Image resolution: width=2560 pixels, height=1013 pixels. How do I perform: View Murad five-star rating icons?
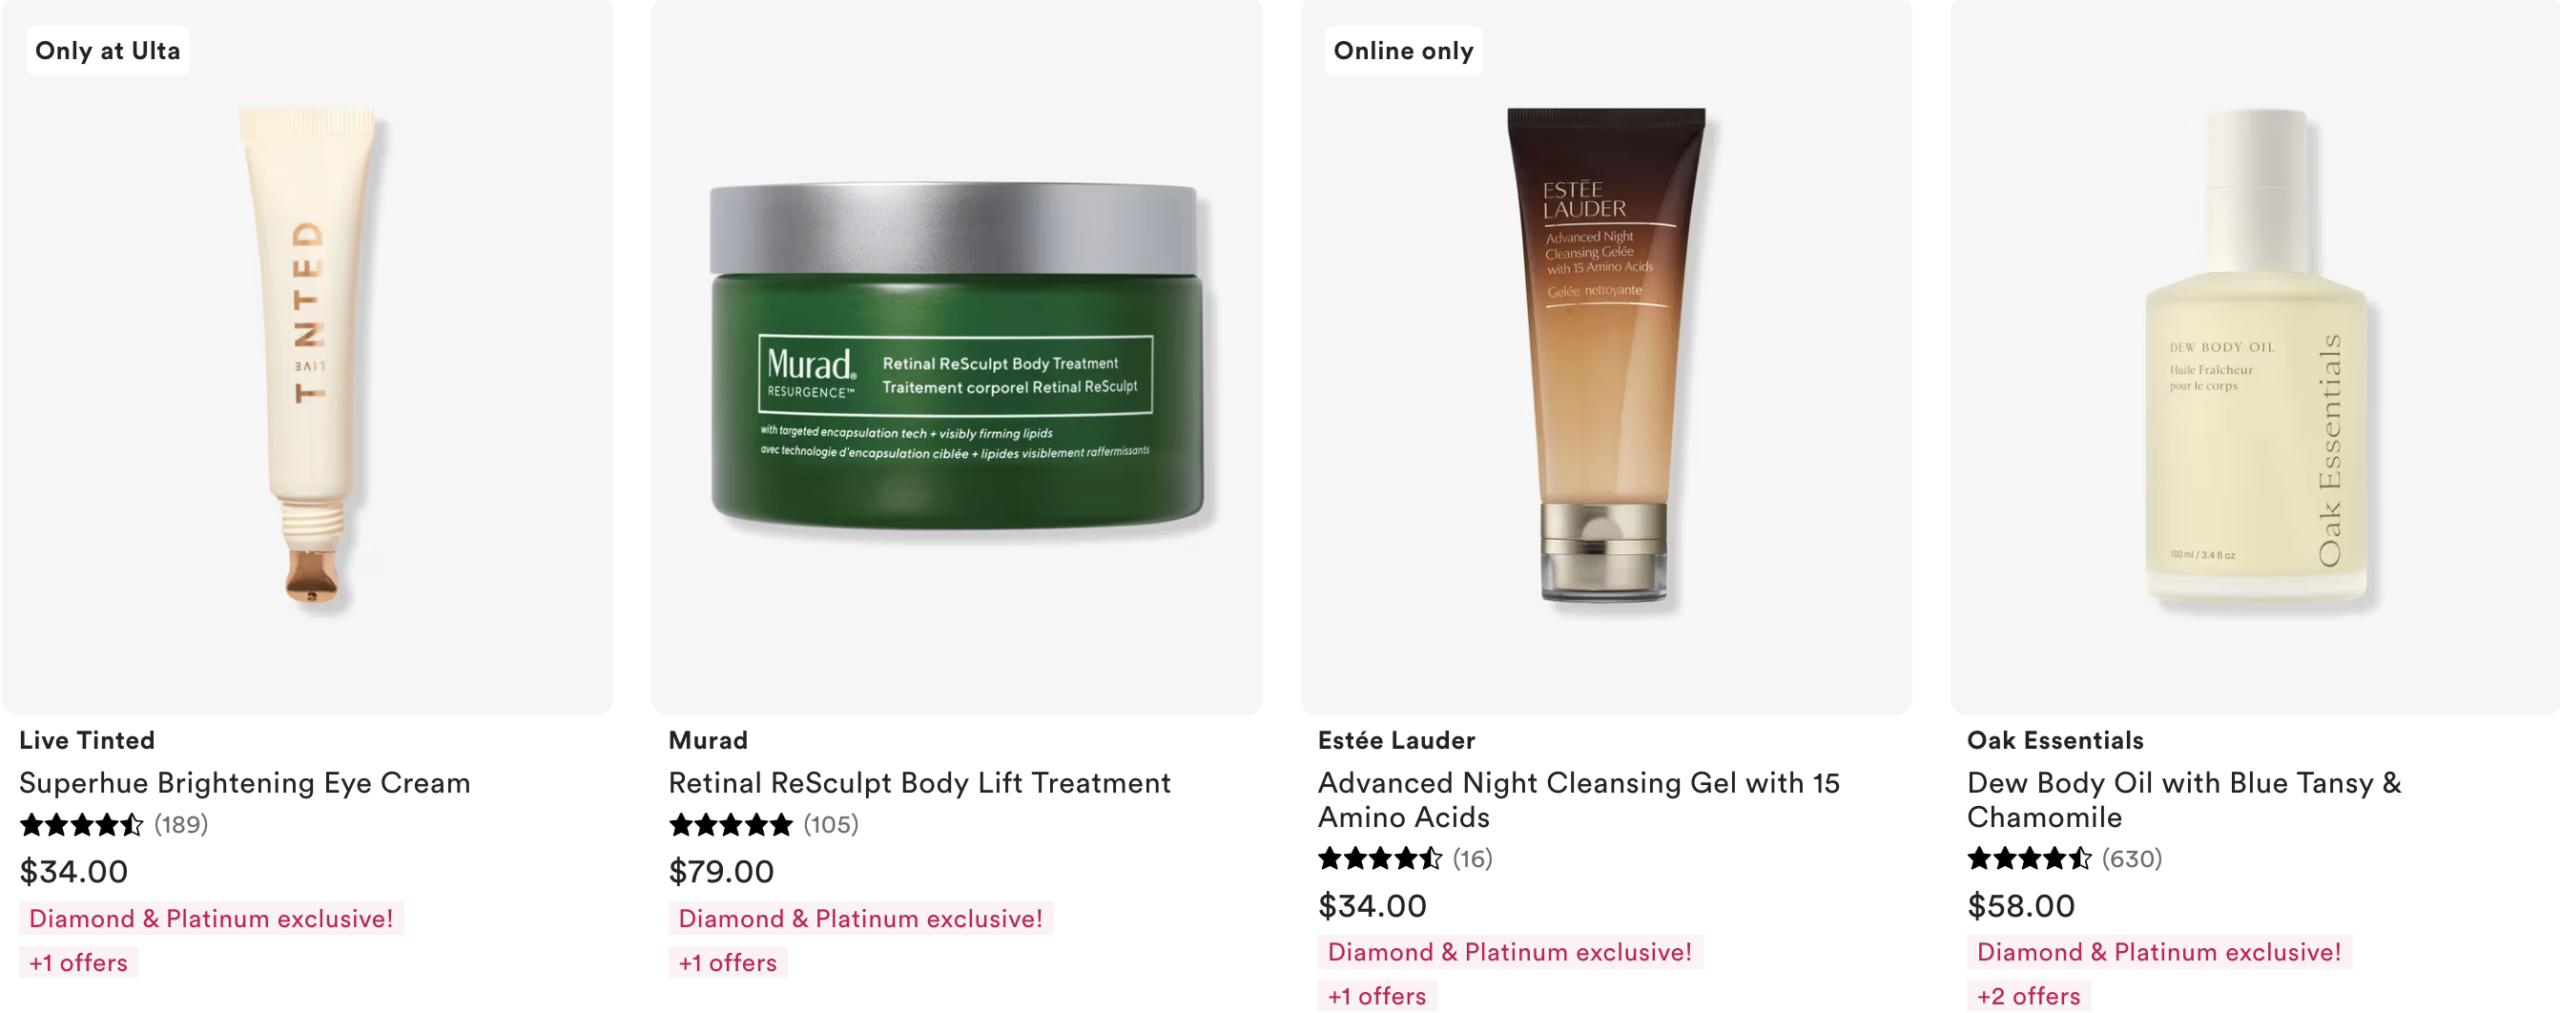(731, 825)
